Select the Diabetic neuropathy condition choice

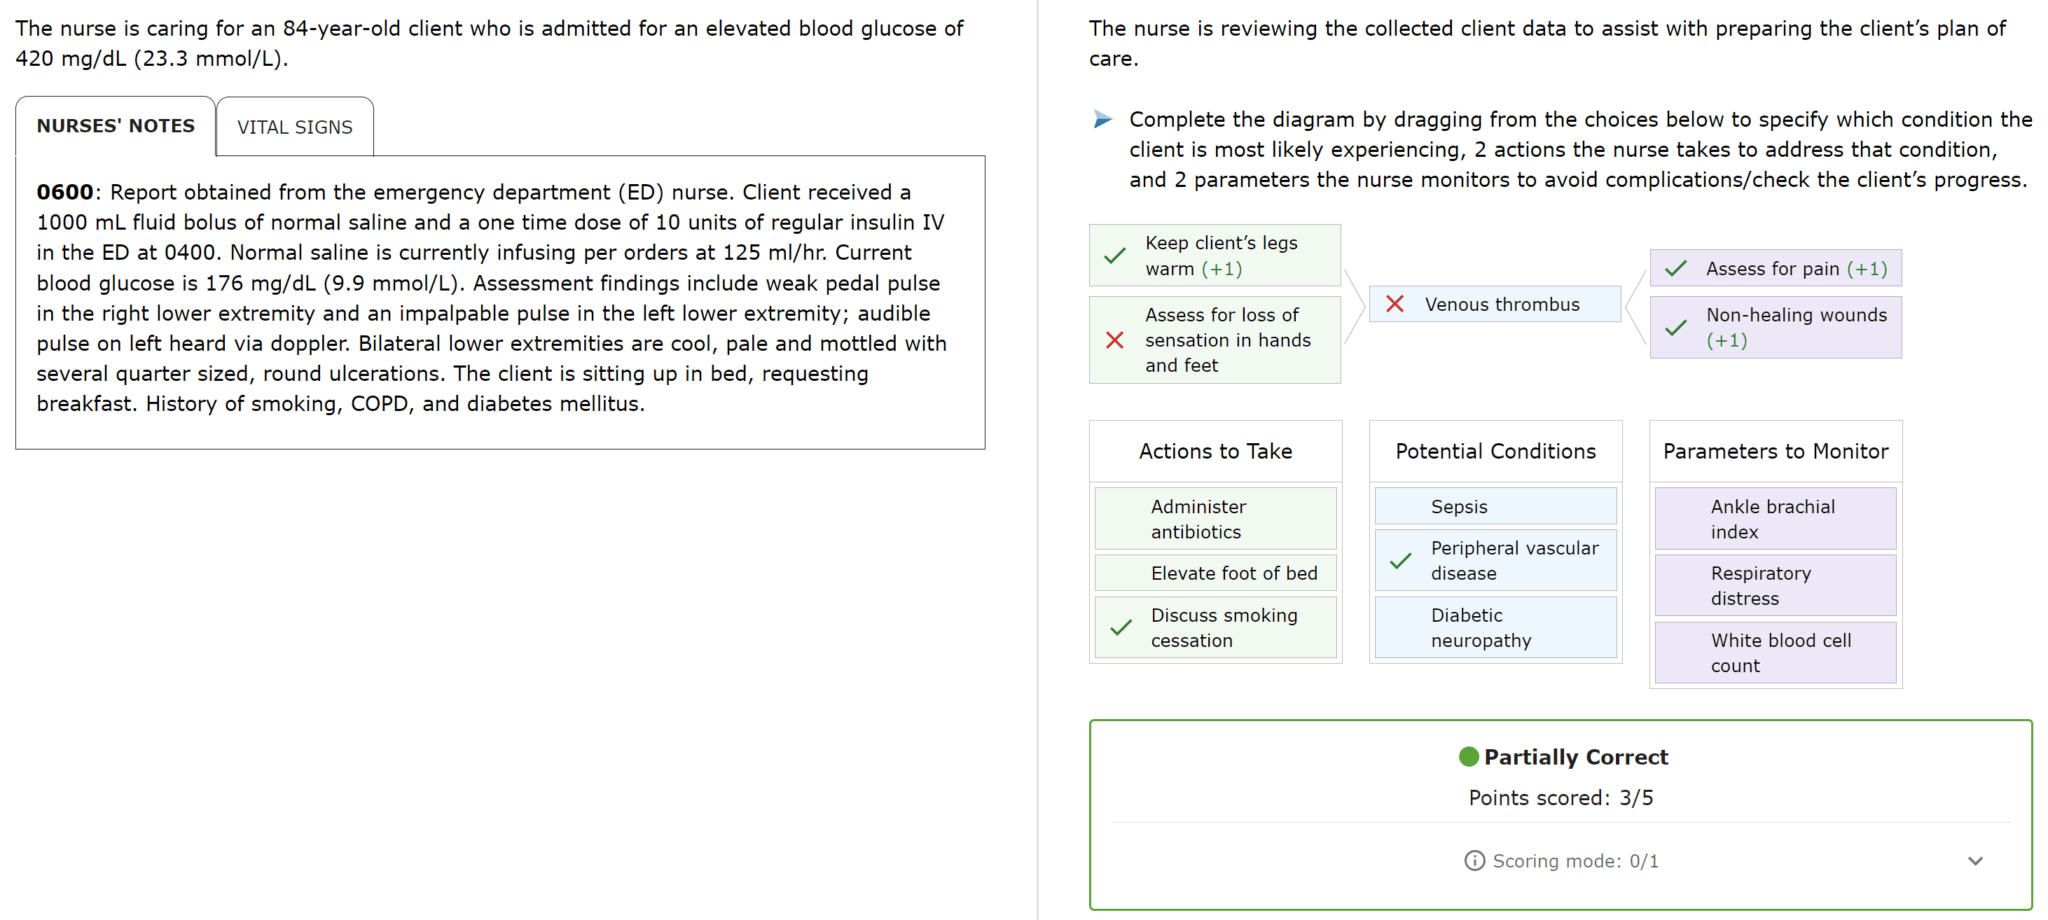point(1494,627)
